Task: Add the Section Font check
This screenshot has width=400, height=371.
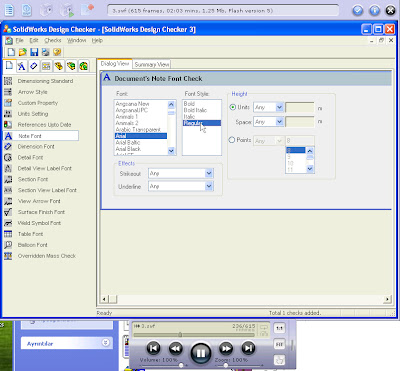Action: tap(33, 179)
